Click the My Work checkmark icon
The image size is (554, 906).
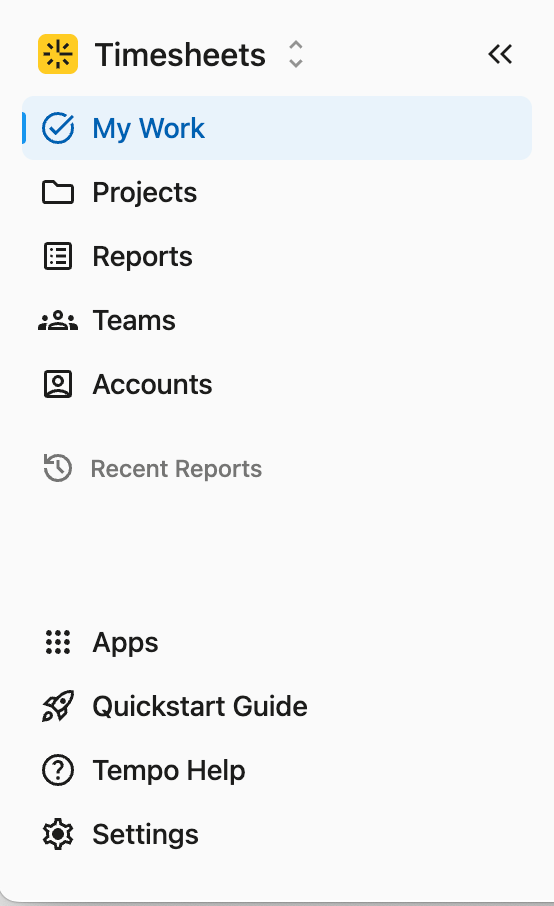tap(58, 128)
